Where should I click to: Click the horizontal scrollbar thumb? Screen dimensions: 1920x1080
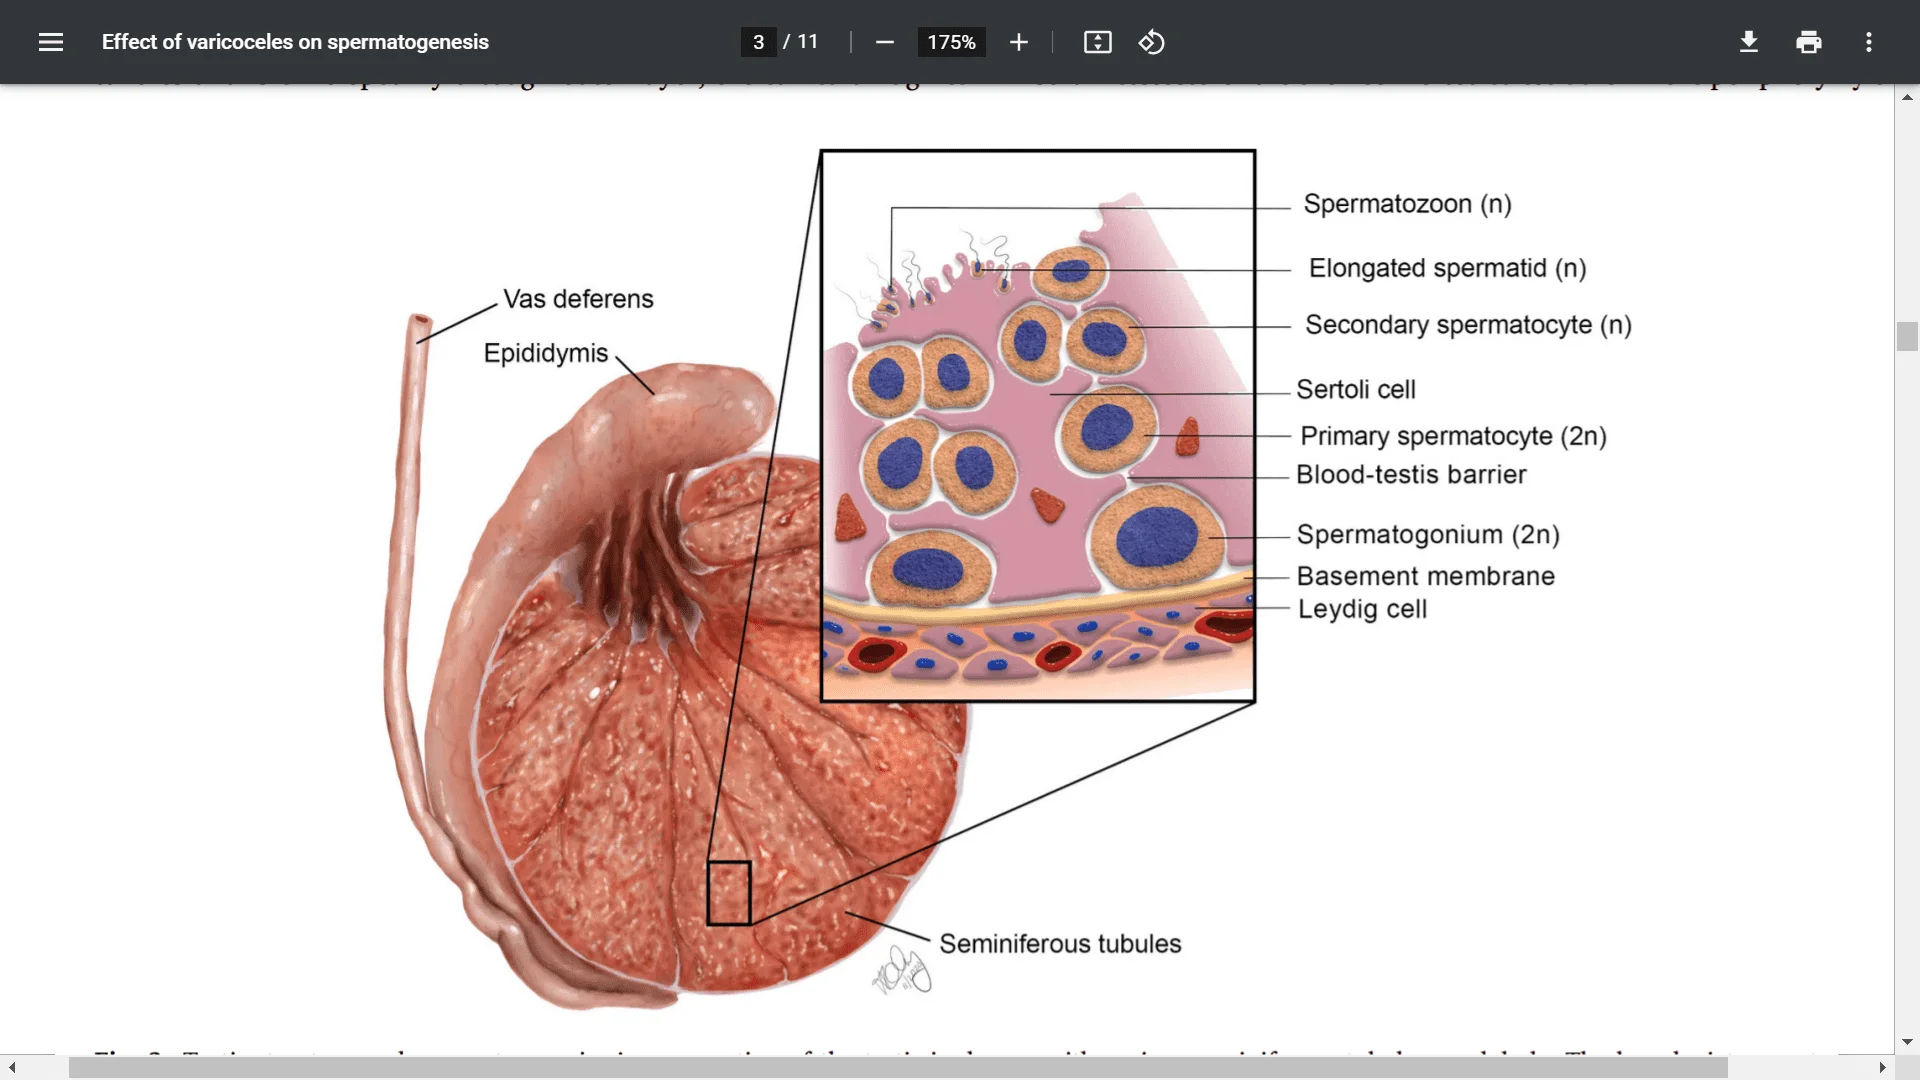pos(898,1068)
